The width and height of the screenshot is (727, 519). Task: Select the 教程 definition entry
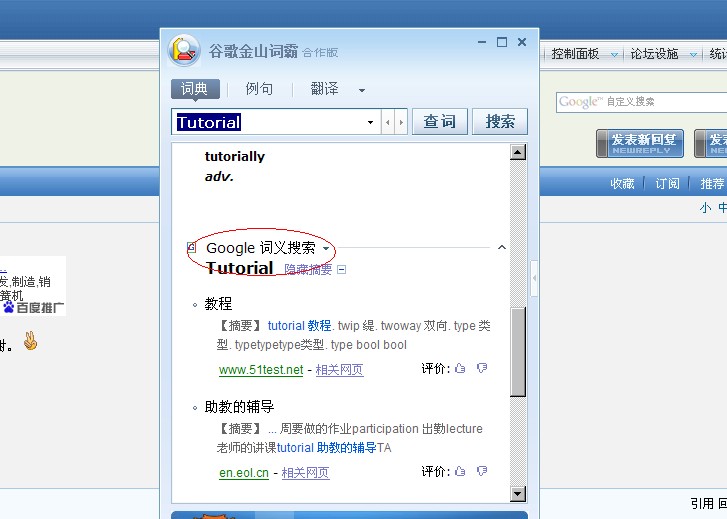218,304
